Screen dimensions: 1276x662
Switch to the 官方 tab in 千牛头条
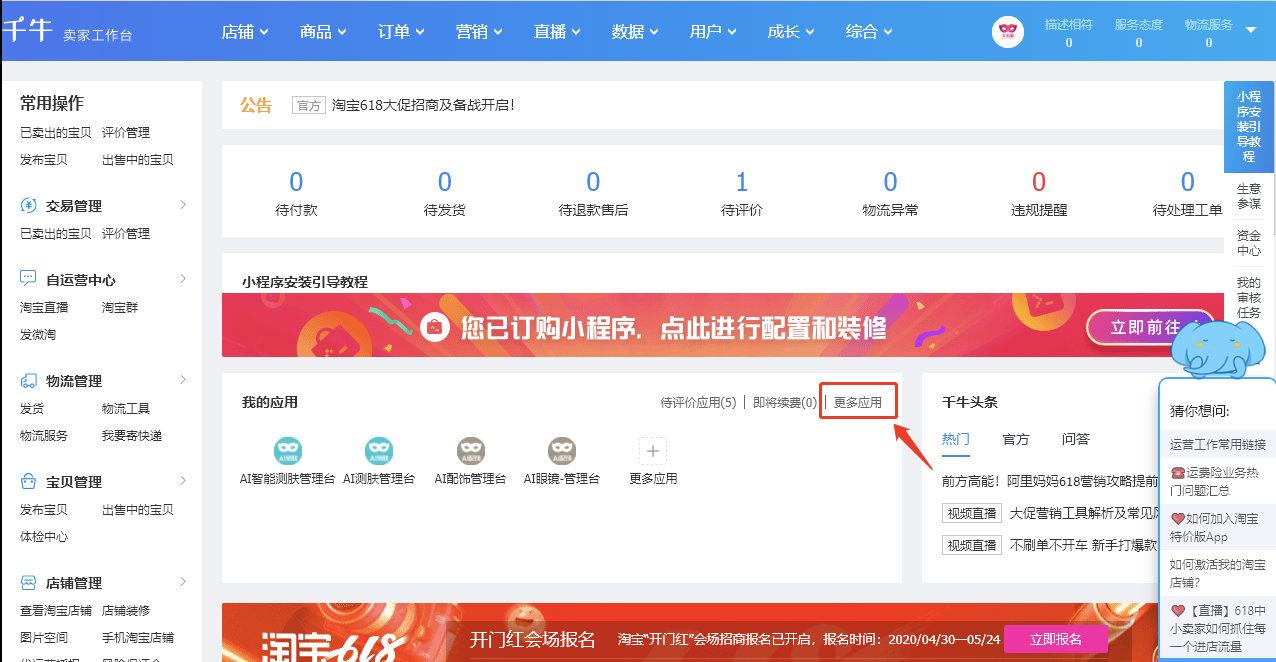[1016, 439]
